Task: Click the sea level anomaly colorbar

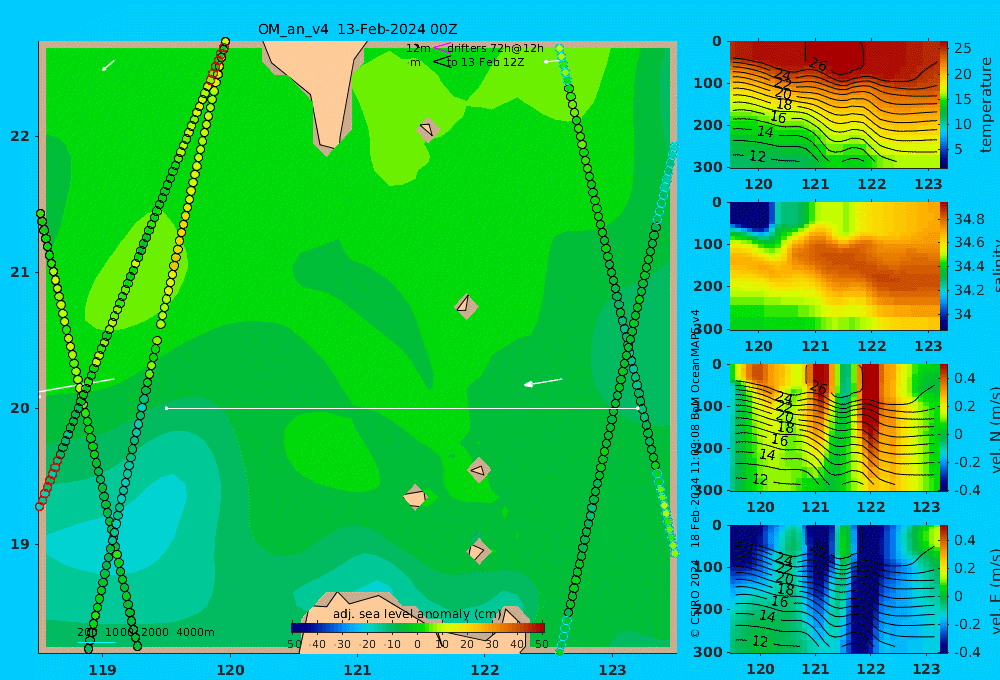Action: (418, 628)
